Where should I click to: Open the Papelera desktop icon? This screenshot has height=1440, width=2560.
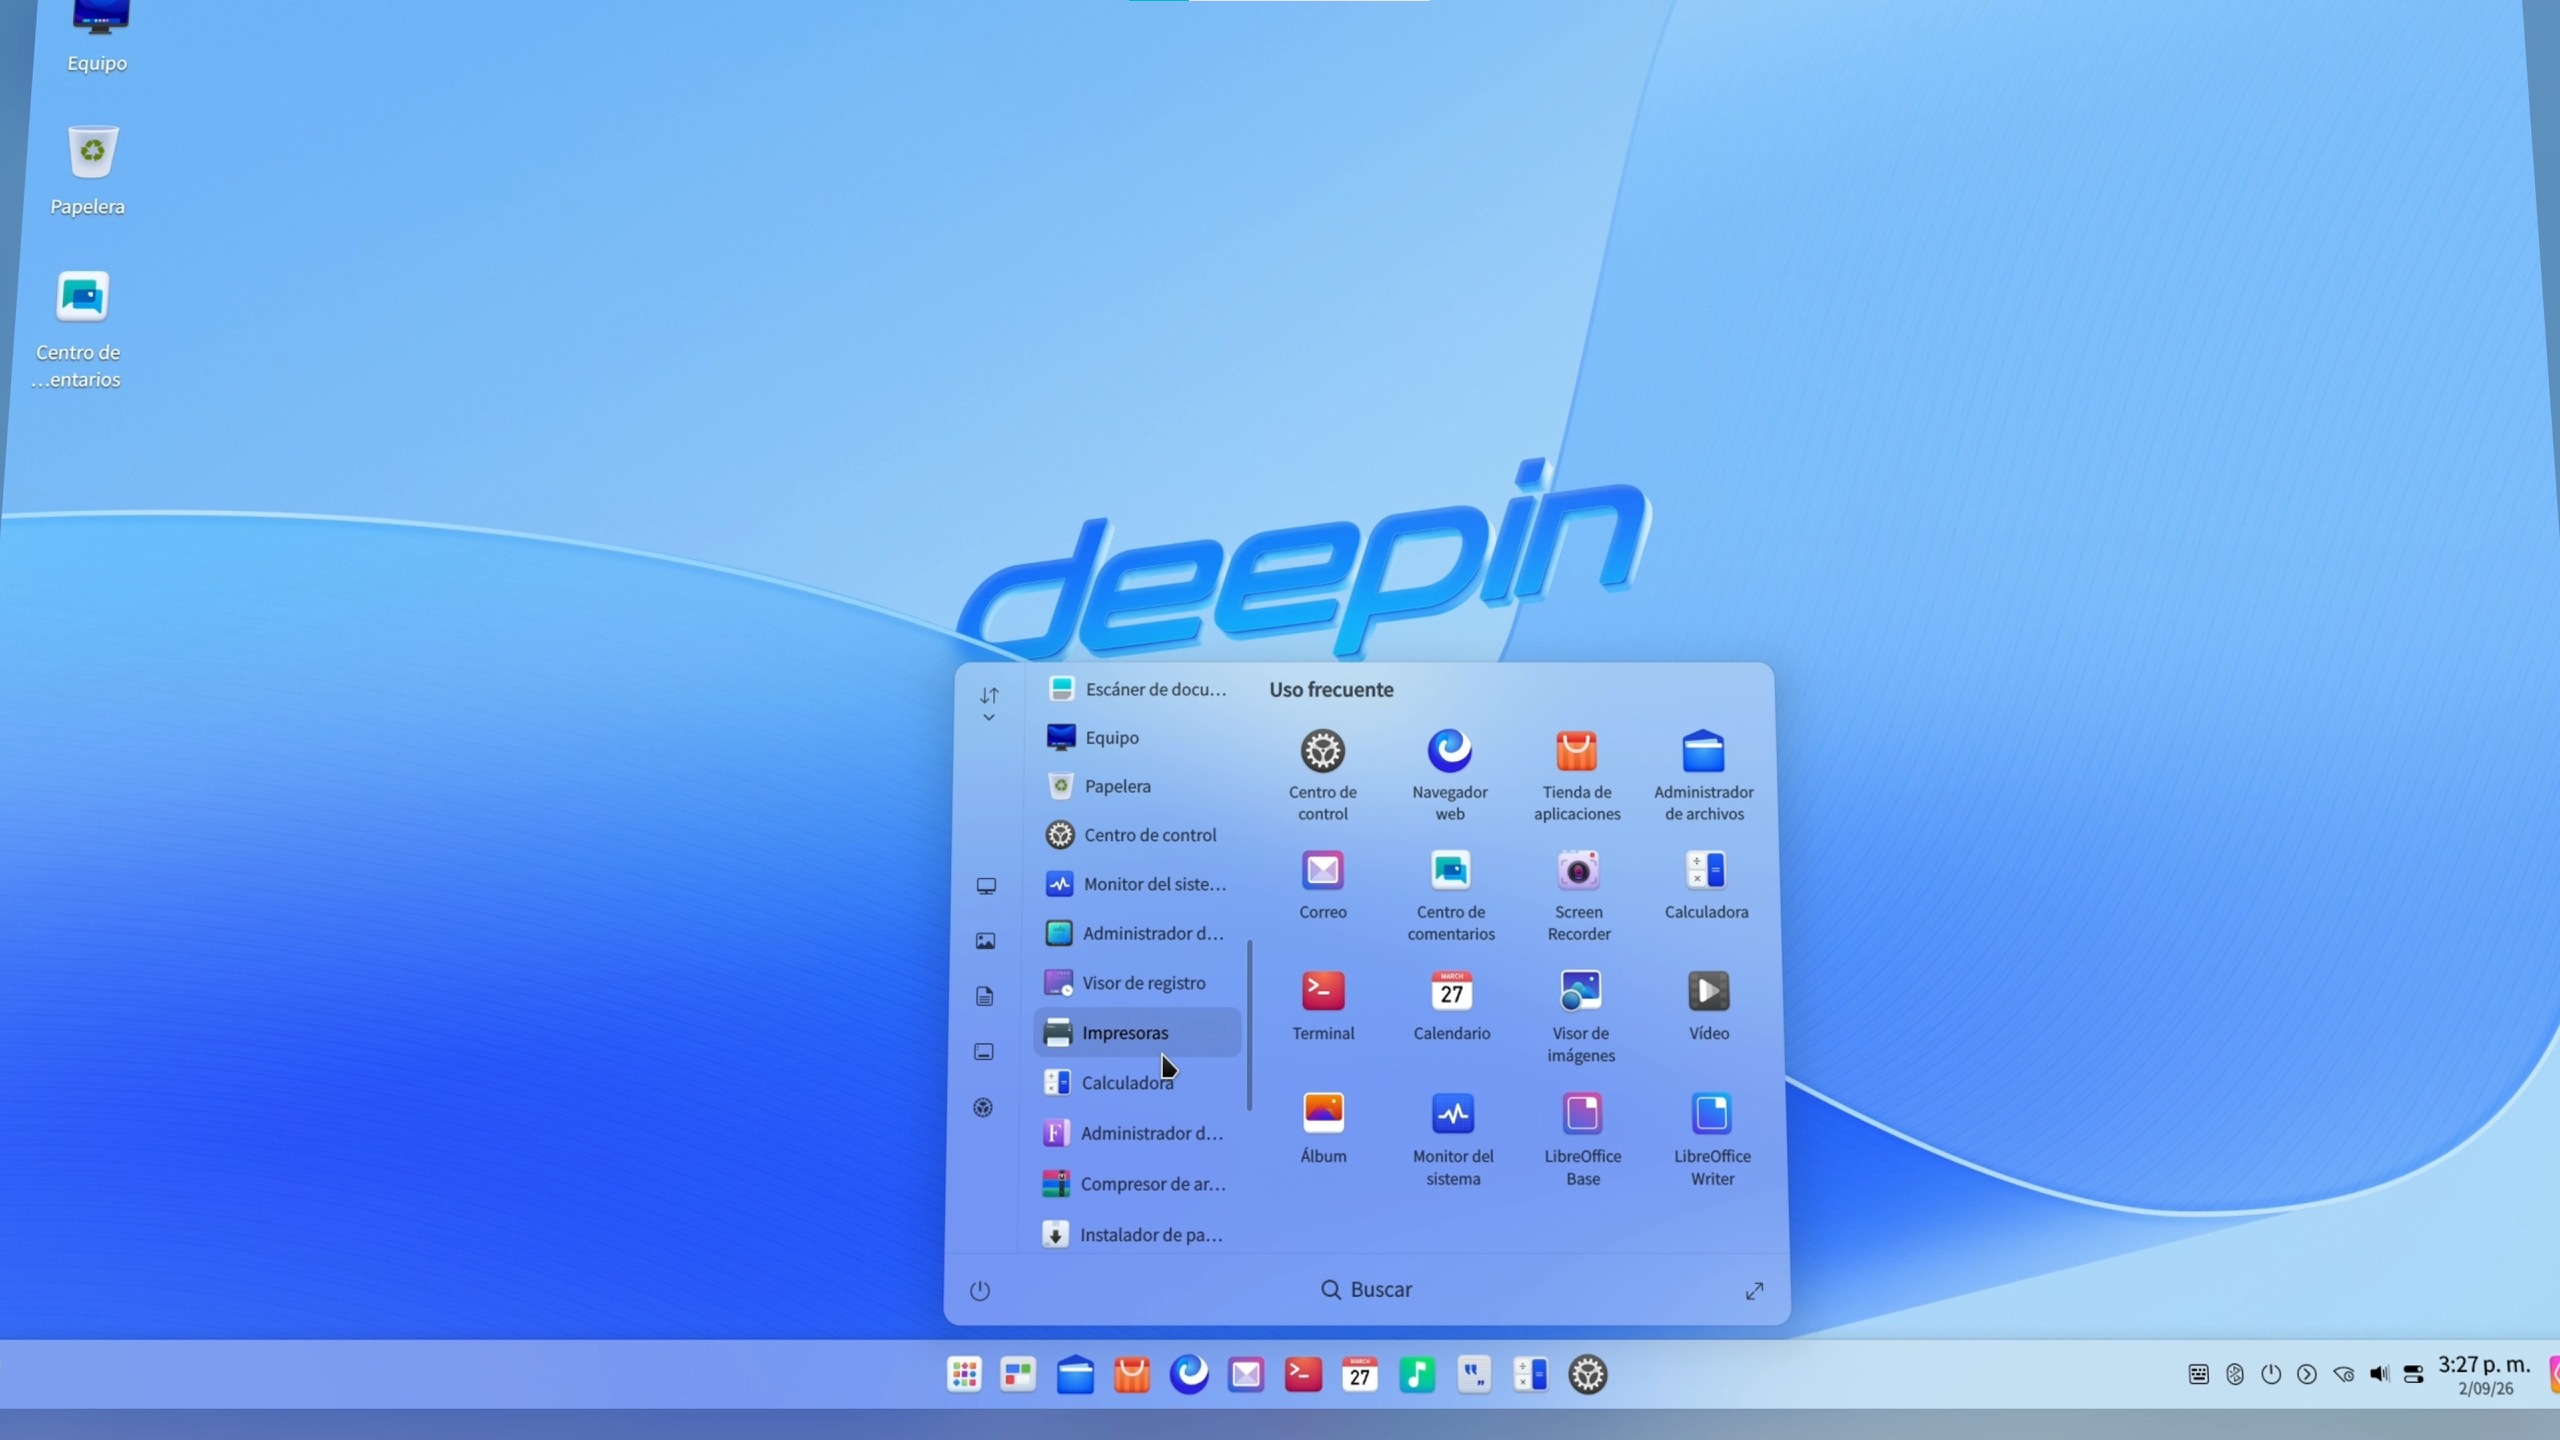tap(90, 170)
